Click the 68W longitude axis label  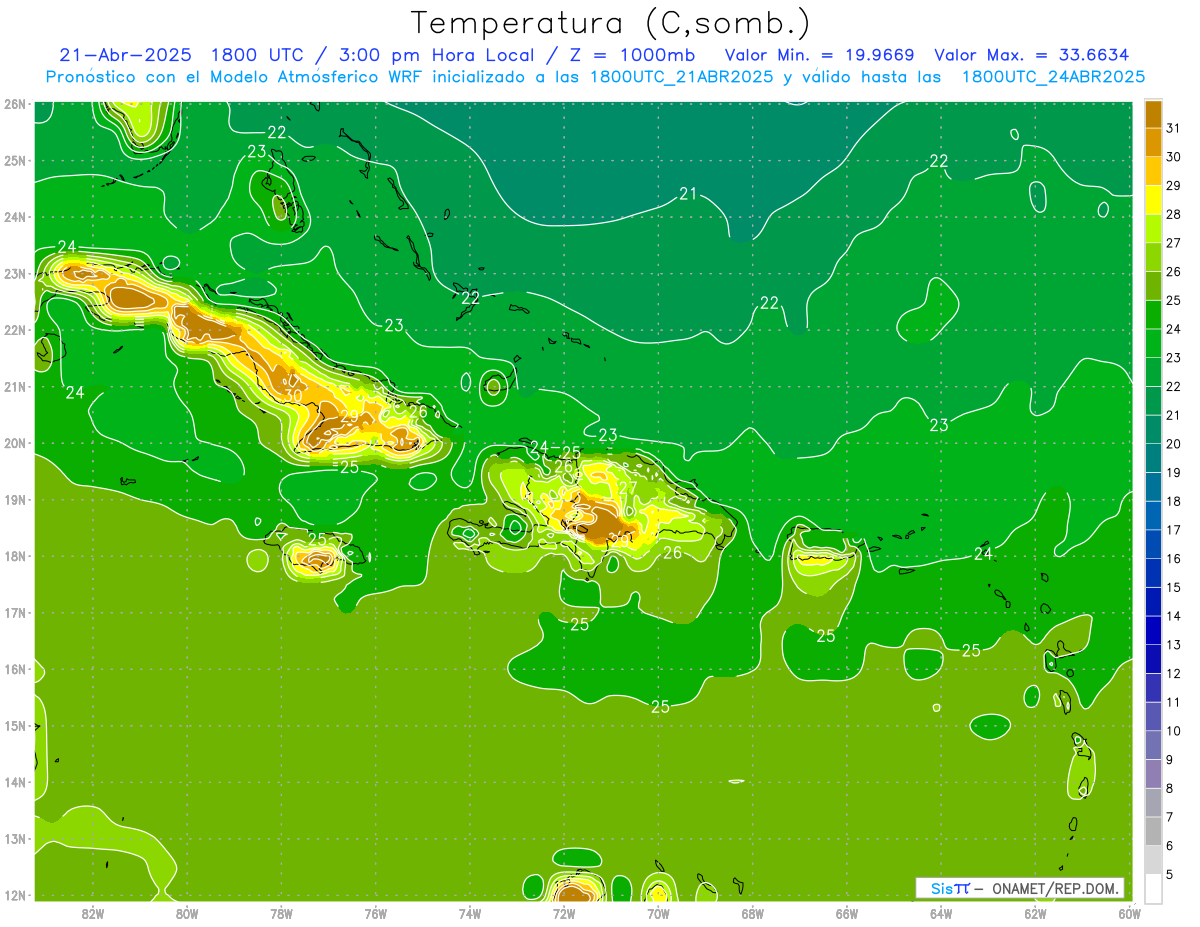(752, 913)
